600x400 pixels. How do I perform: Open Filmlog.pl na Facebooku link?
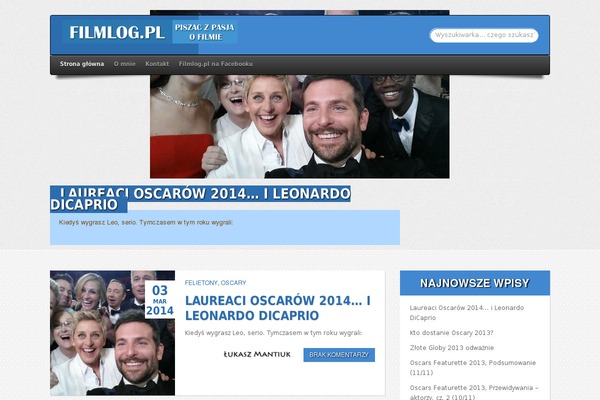point(216,64)
